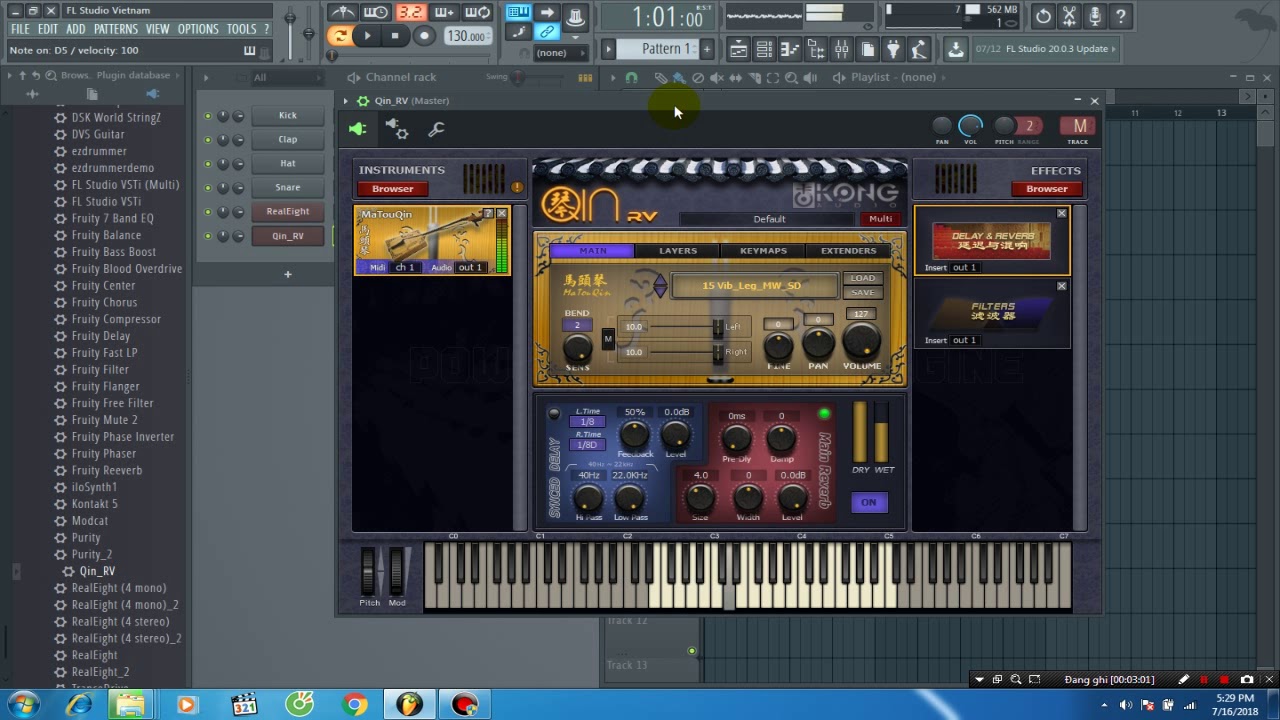Open Filters Insert out 1 dropdown
This screenshot has height=720, width=1280.
click(x=964, y=340)
